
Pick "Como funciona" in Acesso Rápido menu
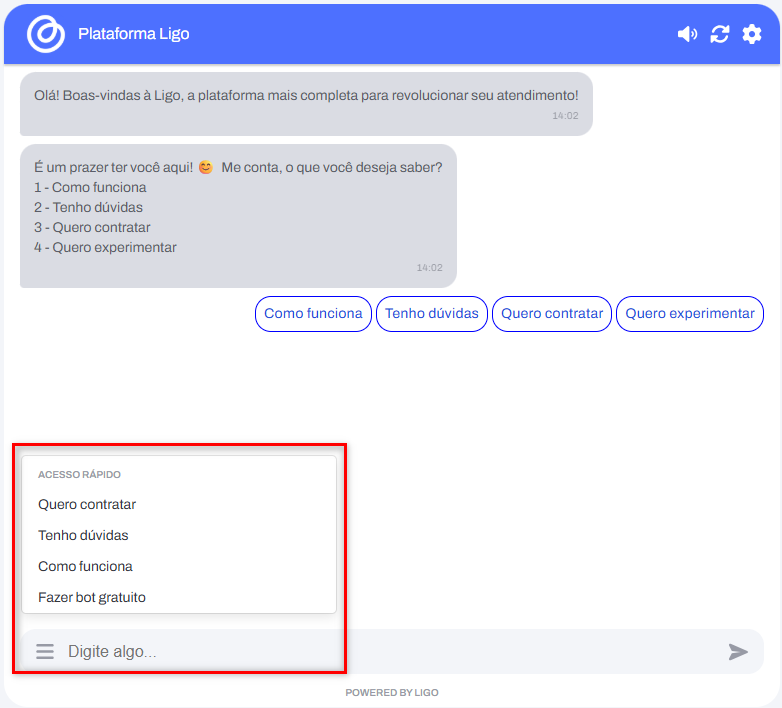(x=85, y=567)
